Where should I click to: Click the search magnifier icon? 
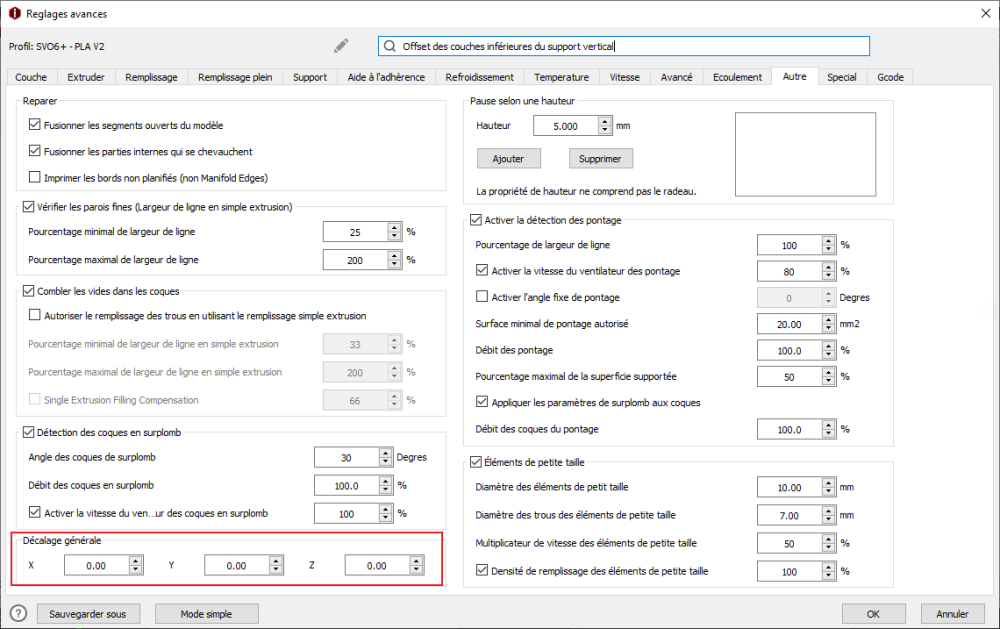pos(390,46)
